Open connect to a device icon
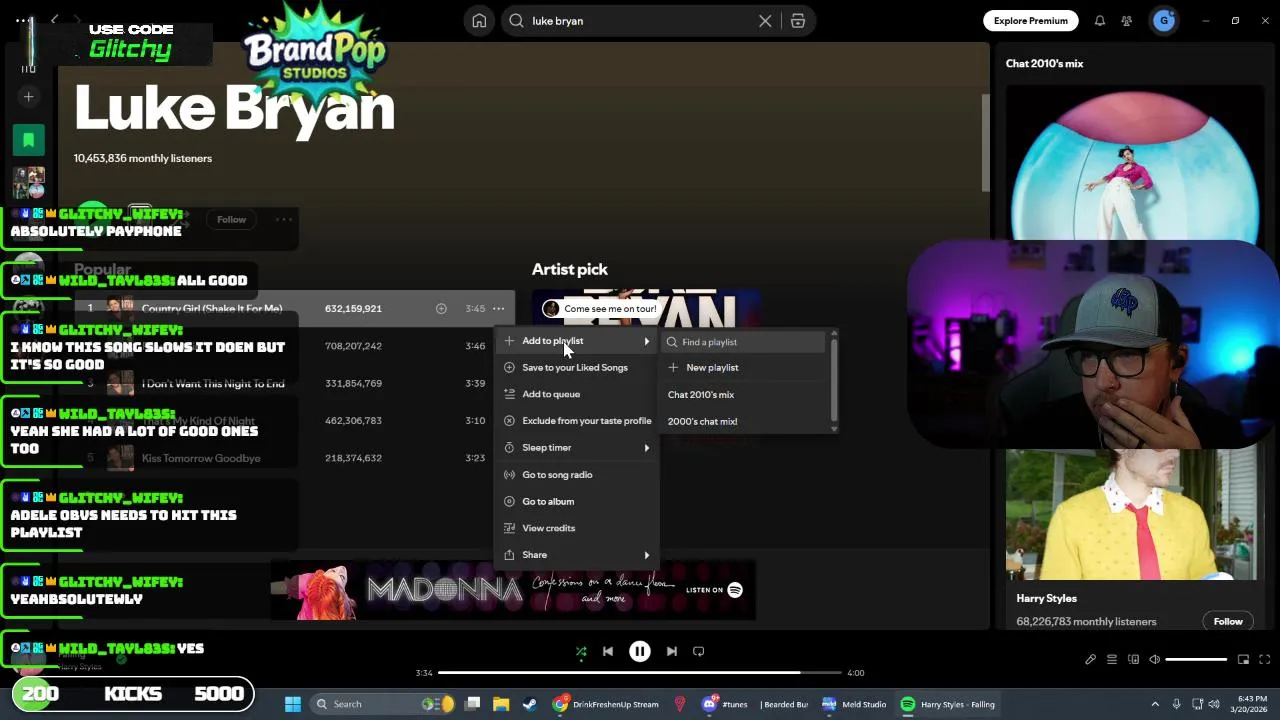This screenshot has width=1280, height=720. 1133,659
